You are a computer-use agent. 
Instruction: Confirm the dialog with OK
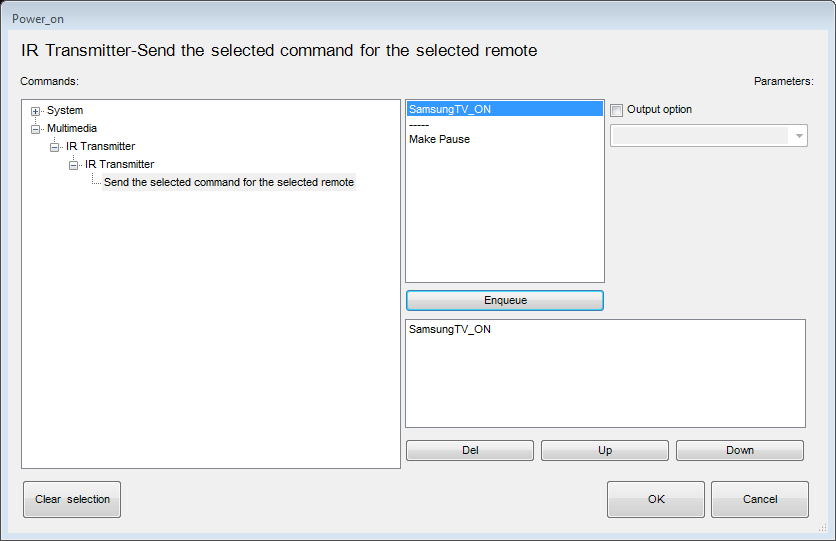click(656, 499)
